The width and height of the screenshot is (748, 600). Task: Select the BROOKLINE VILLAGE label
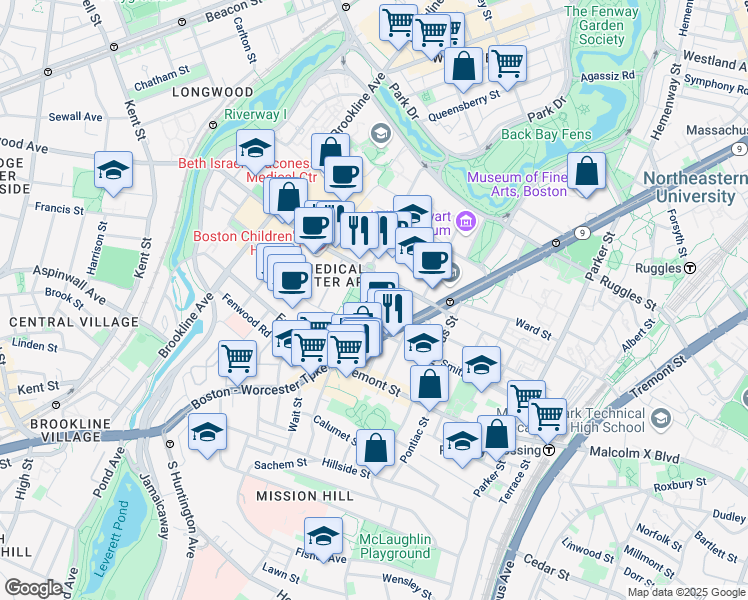[x=71, y=430]
